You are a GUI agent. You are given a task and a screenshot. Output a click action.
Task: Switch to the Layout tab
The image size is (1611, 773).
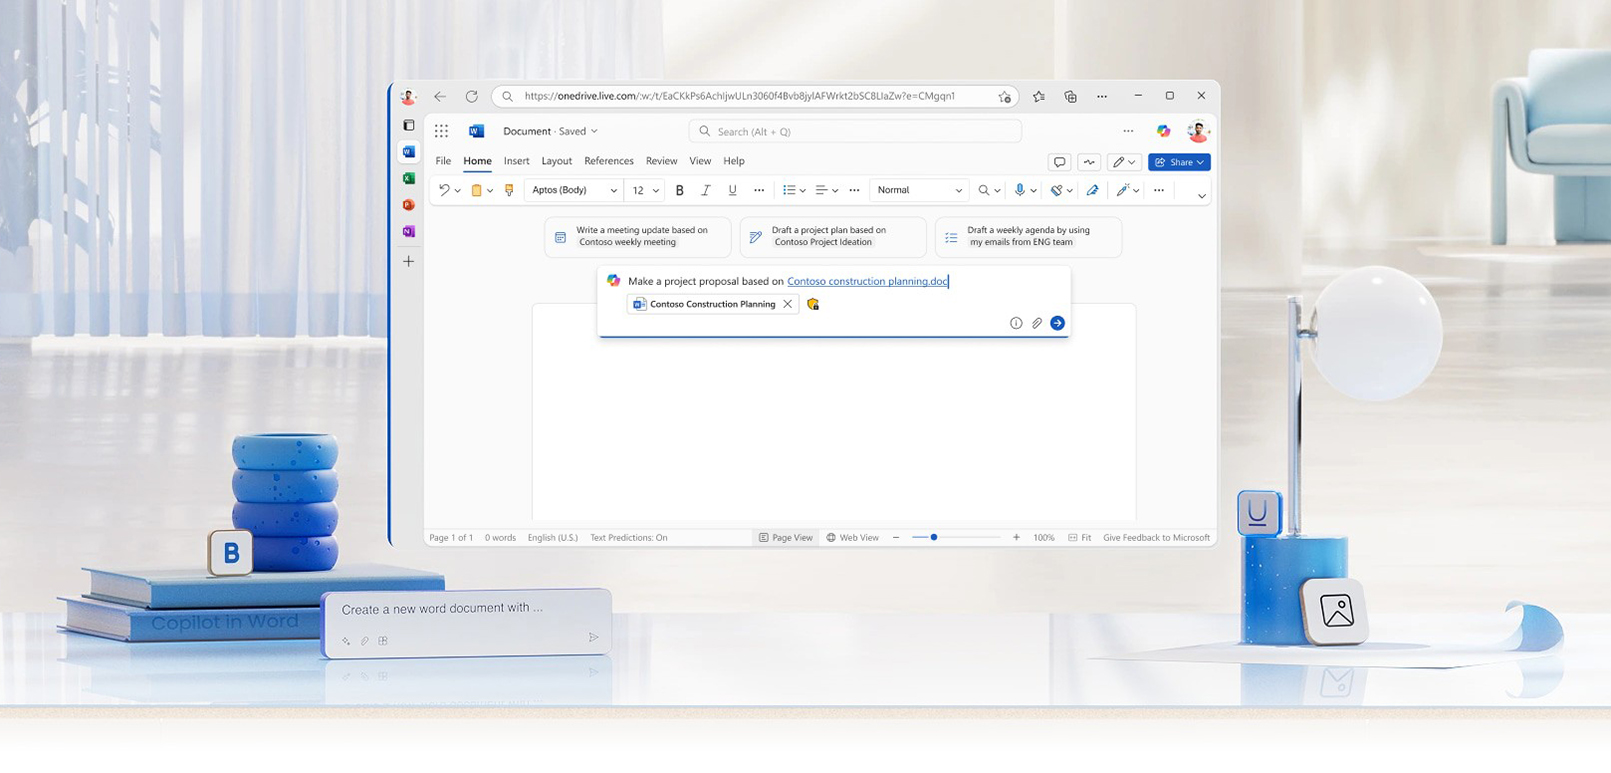(556, 161)
